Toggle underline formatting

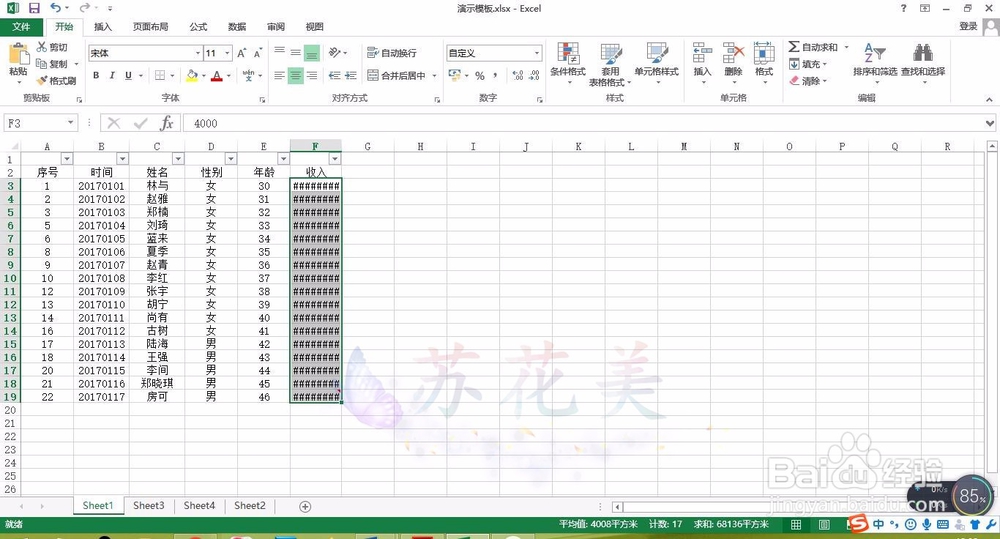click(x=128, y=75)
